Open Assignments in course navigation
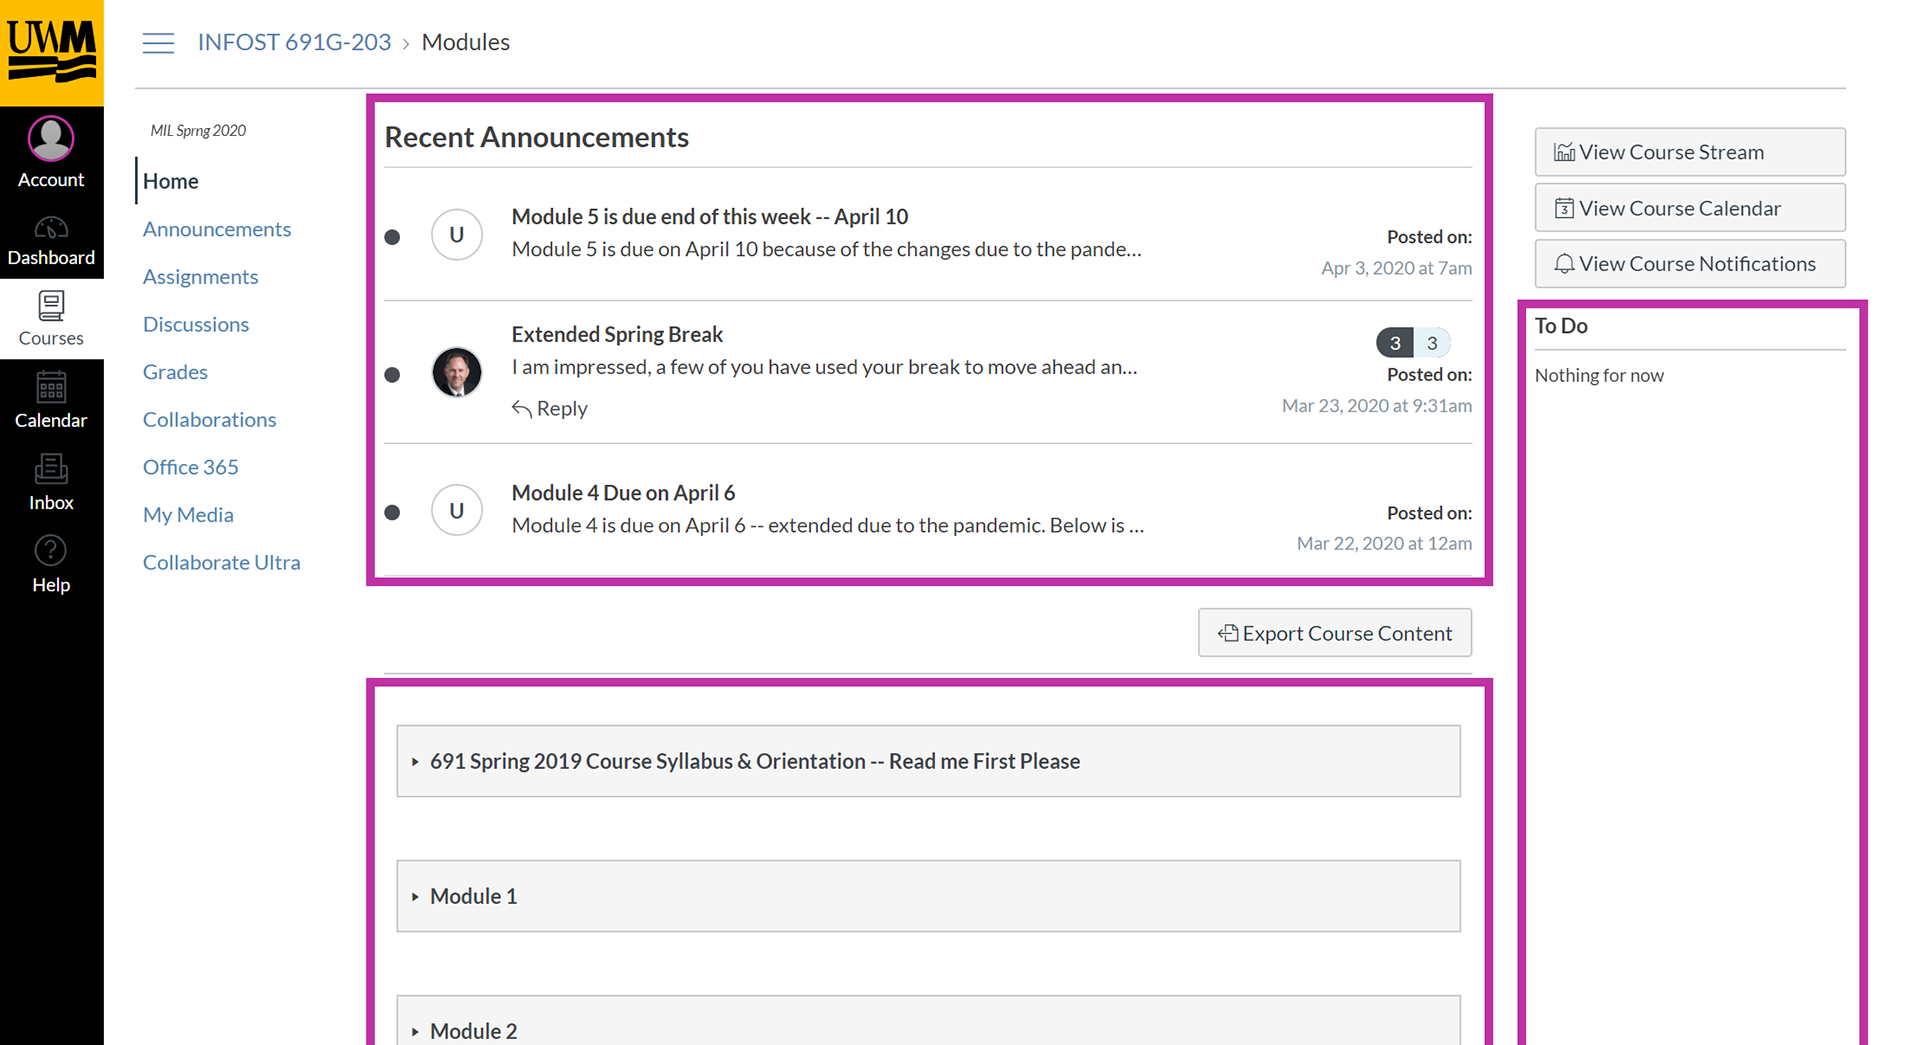 click(201, 277)
